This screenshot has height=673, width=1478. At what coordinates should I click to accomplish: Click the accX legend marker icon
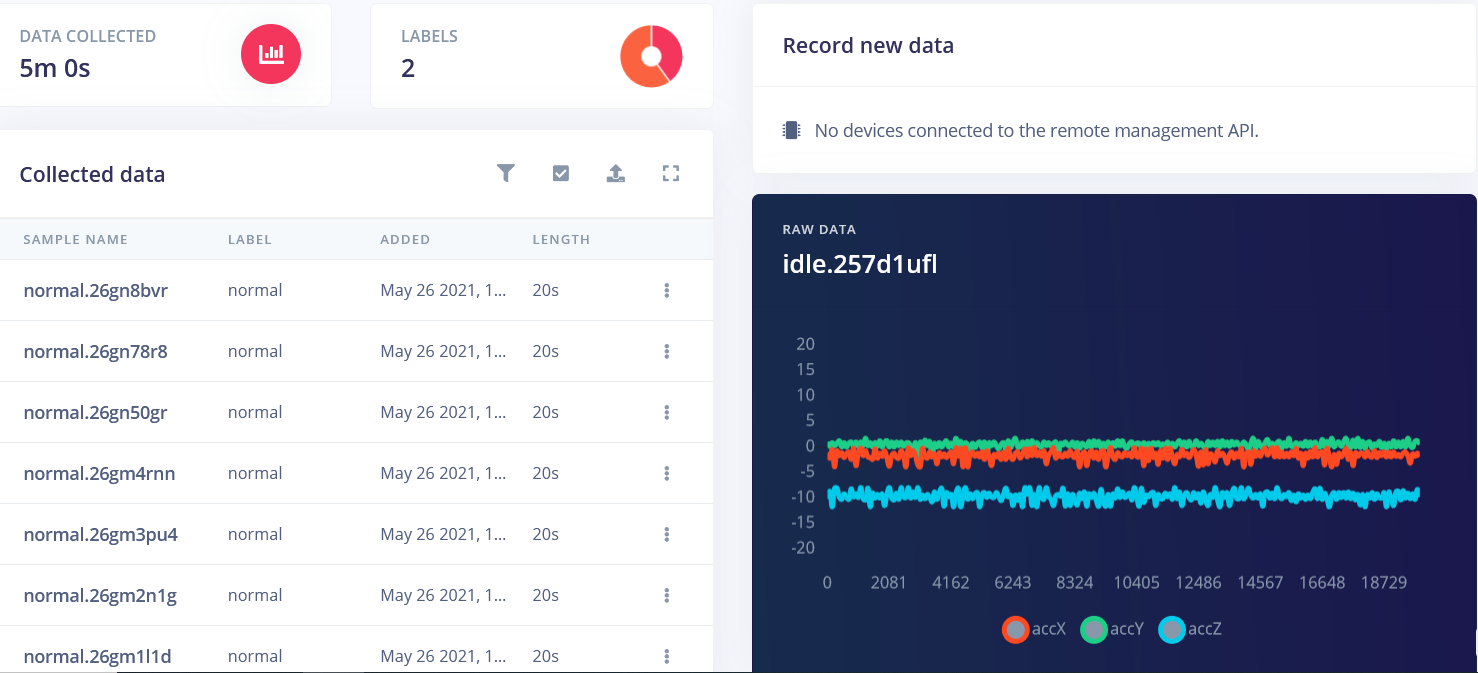click(1017, 629)
